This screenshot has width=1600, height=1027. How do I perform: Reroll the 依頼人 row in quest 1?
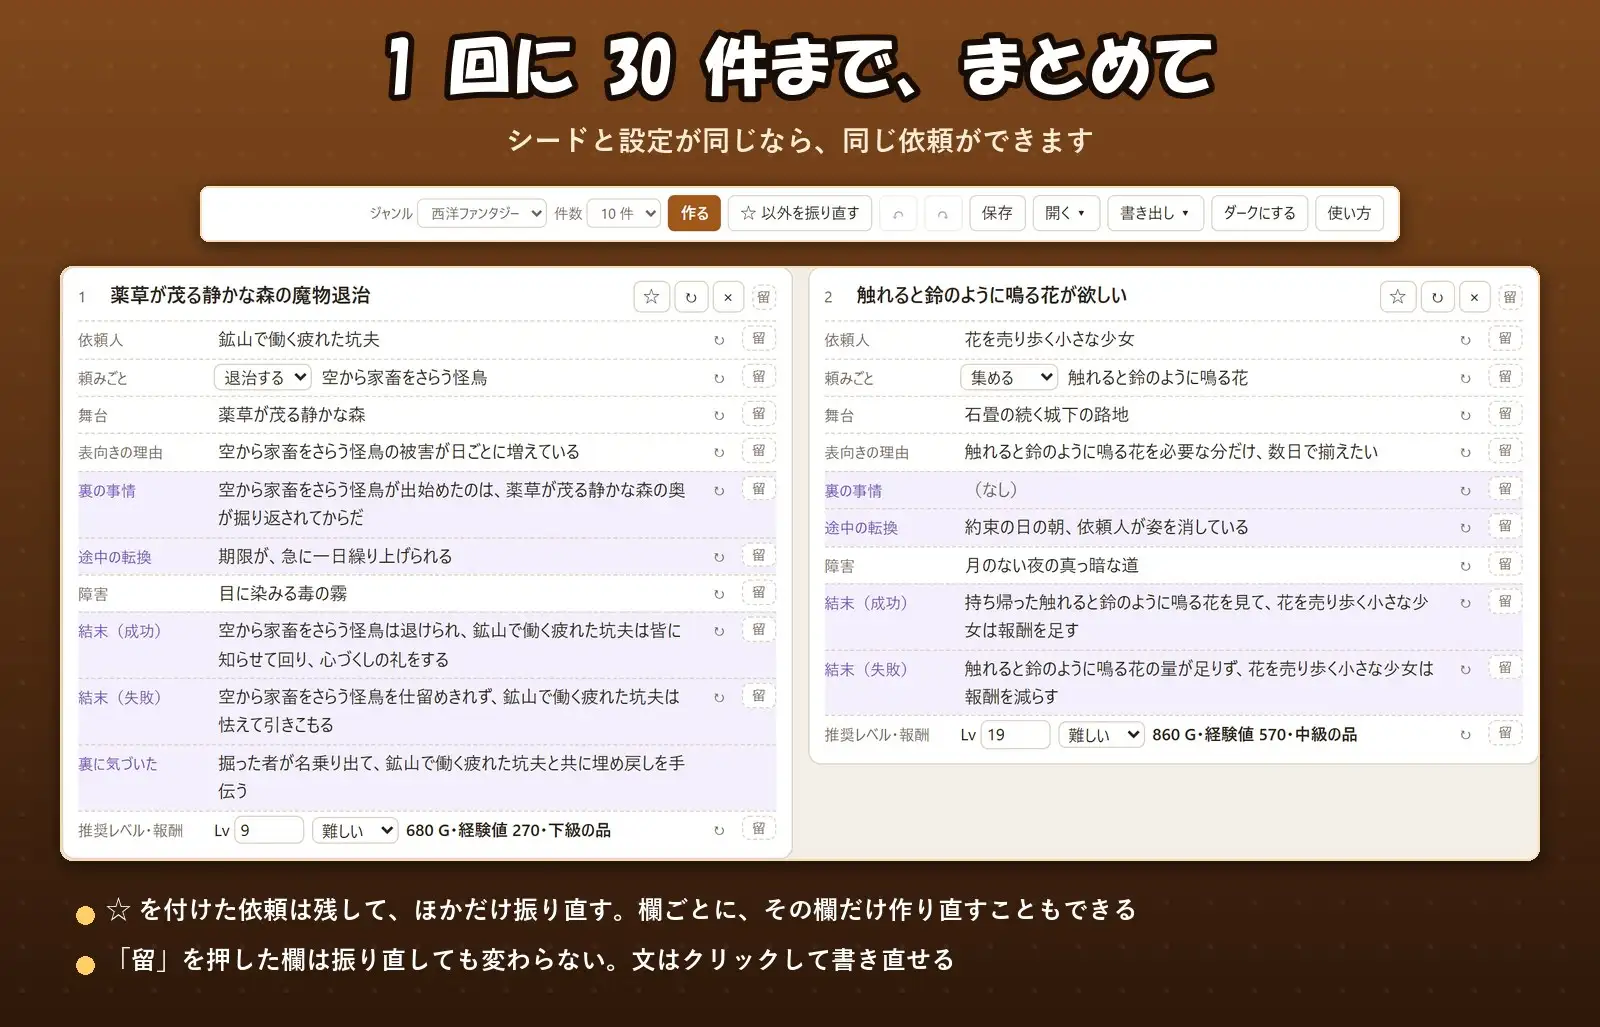(x=719, y=340)
